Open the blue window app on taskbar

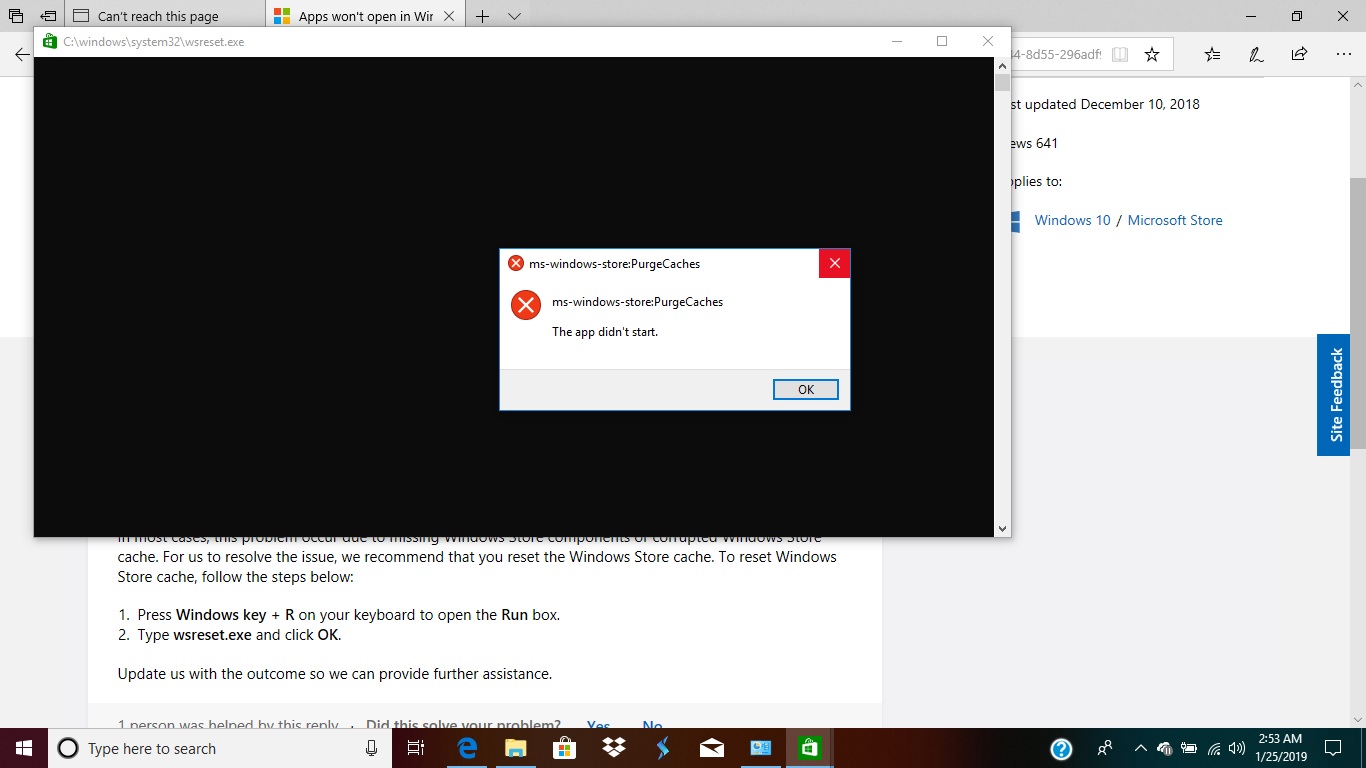pyautogui.click(x=761, y=748)
